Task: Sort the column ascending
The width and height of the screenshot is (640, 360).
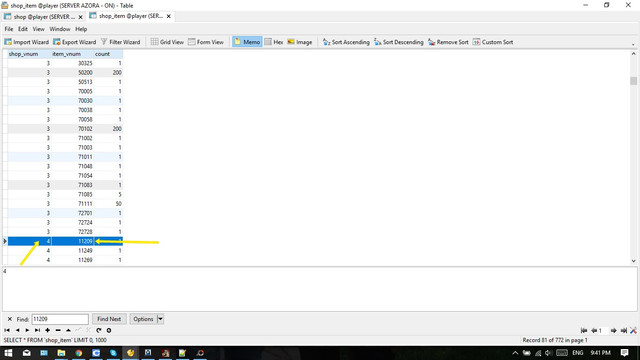Action: point(346,42)
